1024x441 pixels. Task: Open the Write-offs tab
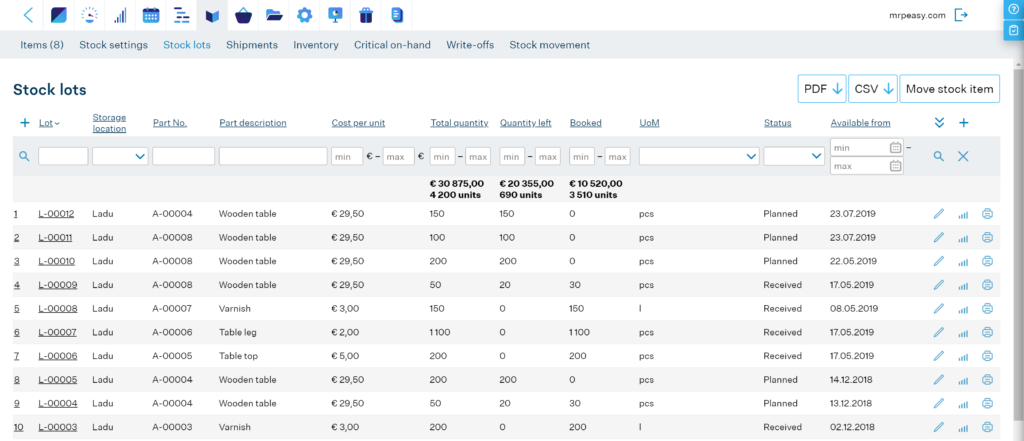coord(470,45)
